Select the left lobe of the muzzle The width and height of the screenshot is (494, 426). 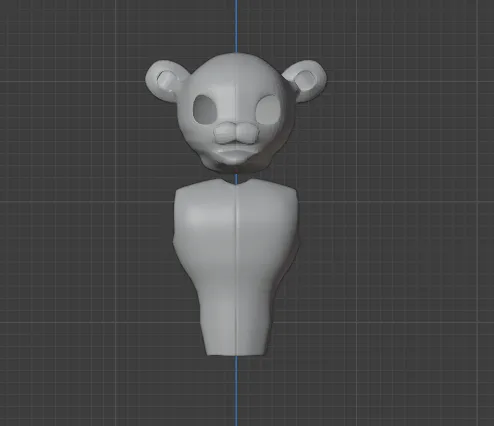click(x=225, y=133)
